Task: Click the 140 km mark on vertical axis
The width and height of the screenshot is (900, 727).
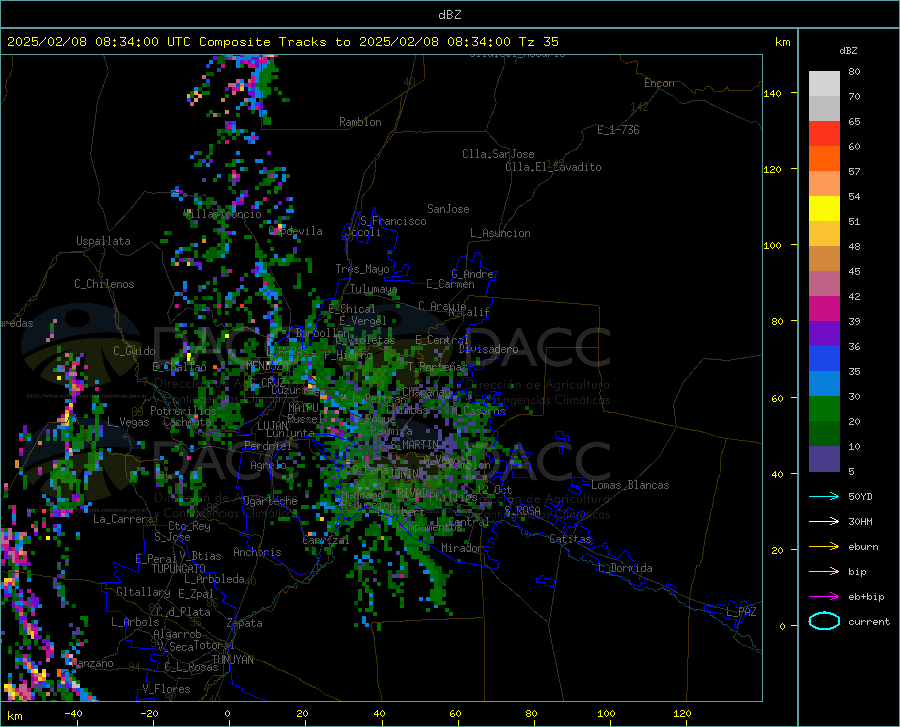Action: [772, 93]
